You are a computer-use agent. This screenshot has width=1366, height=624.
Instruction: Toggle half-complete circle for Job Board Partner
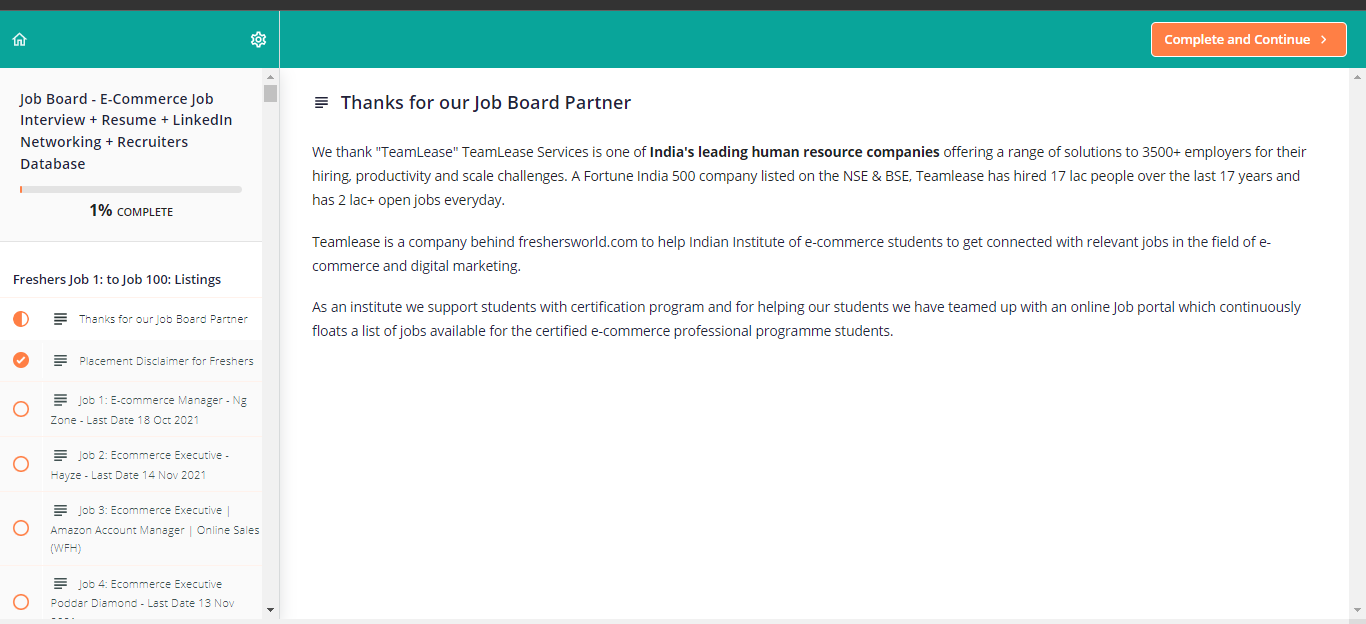pyautogui.click(x=21, y=319)
